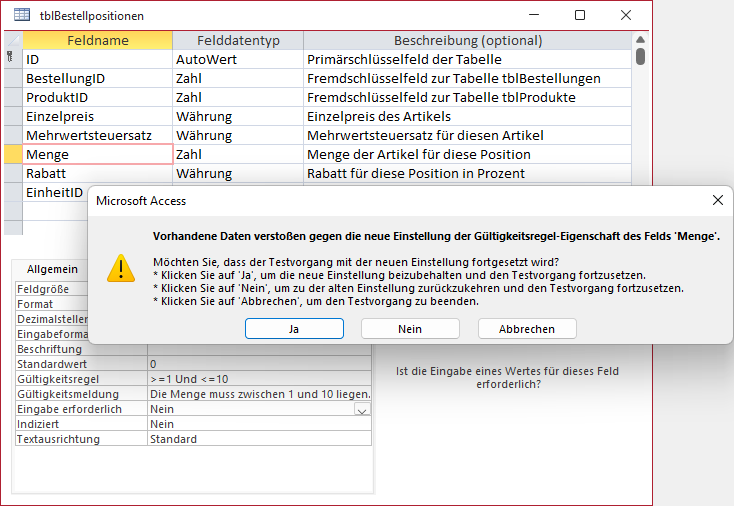The image size is (734, 506).
Task: Click the 'Gültigkeitsregel' value field
Action: [258, 379]
